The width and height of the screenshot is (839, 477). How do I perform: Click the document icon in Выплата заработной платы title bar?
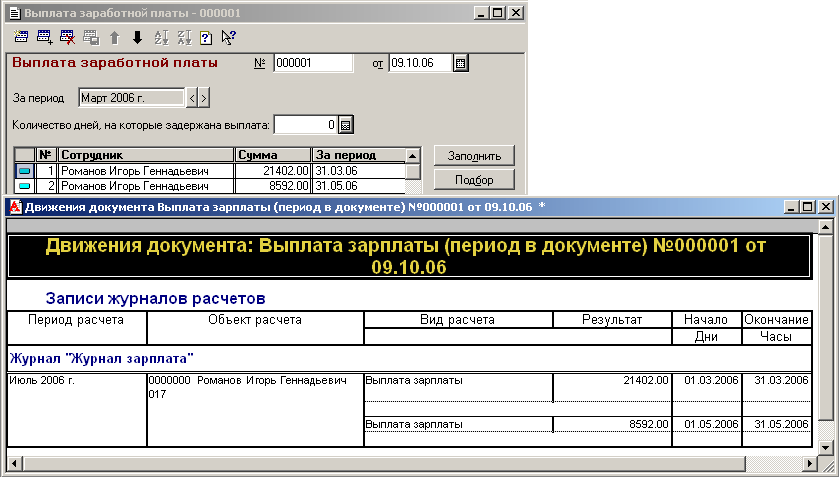click(15, 13)
